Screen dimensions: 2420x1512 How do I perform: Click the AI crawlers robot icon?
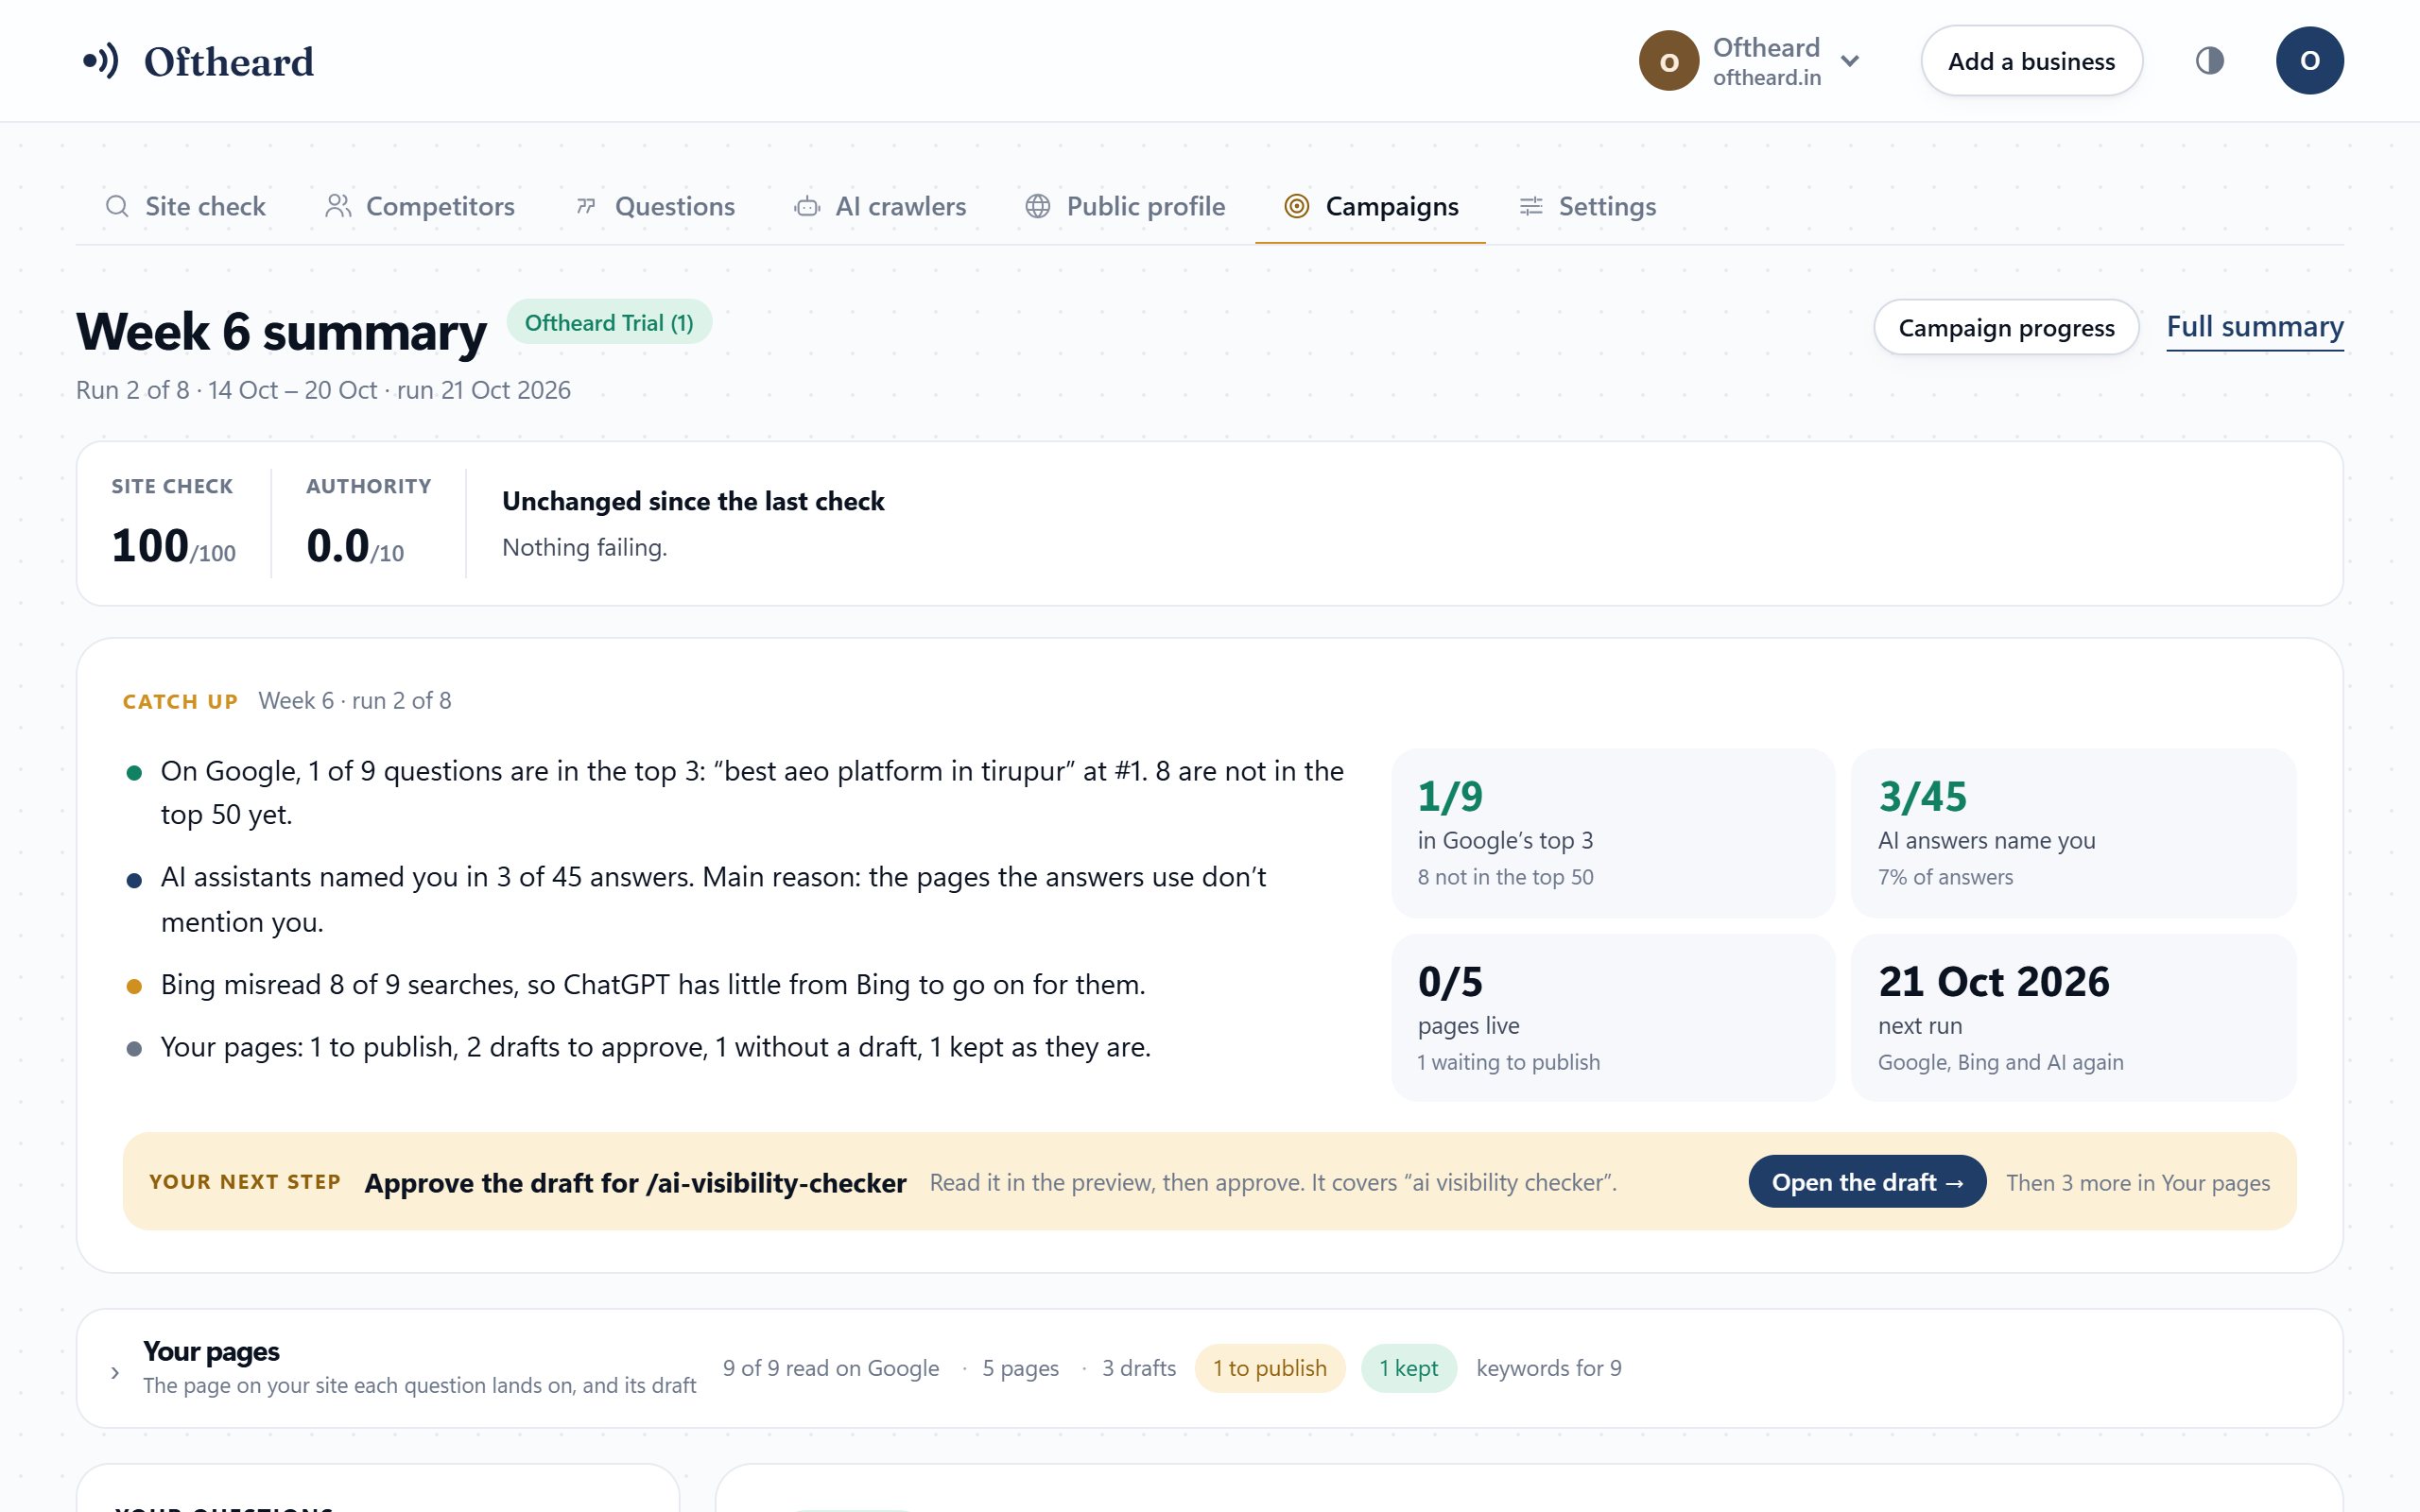tap(807, 206)
